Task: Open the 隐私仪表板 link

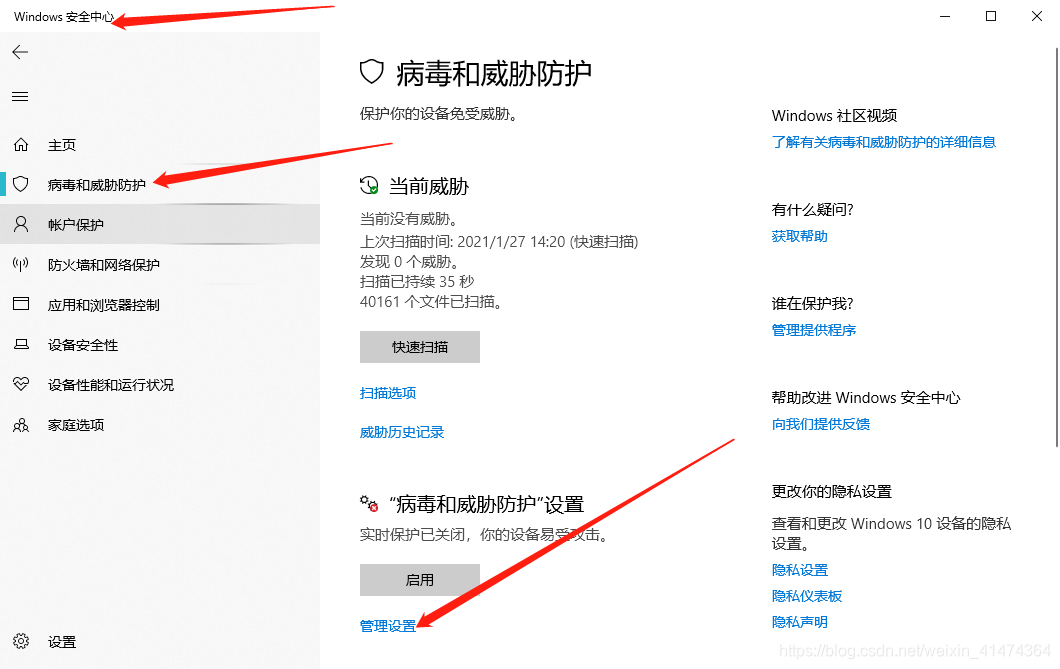Action: (x=807, y=595)
